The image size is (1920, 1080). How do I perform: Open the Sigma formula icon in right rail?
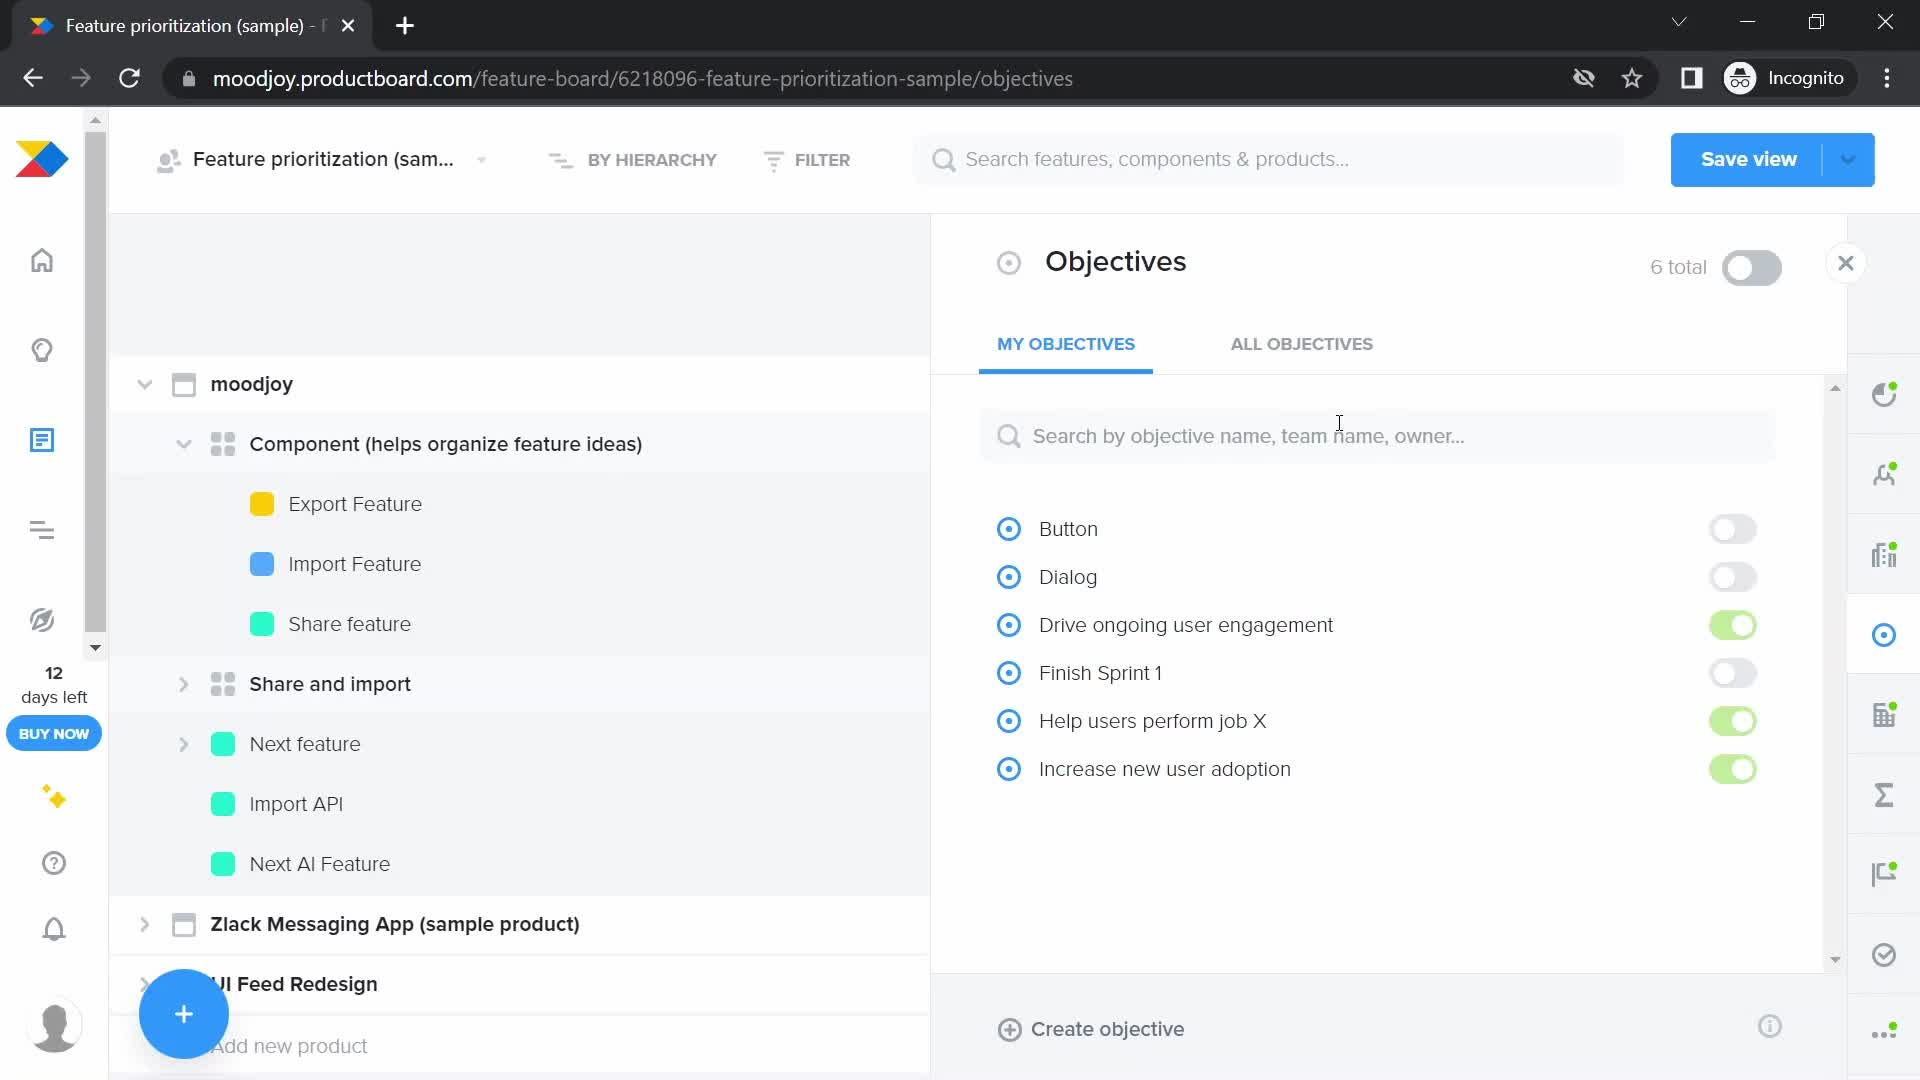pyautogui.click(x=1884, y=795)
